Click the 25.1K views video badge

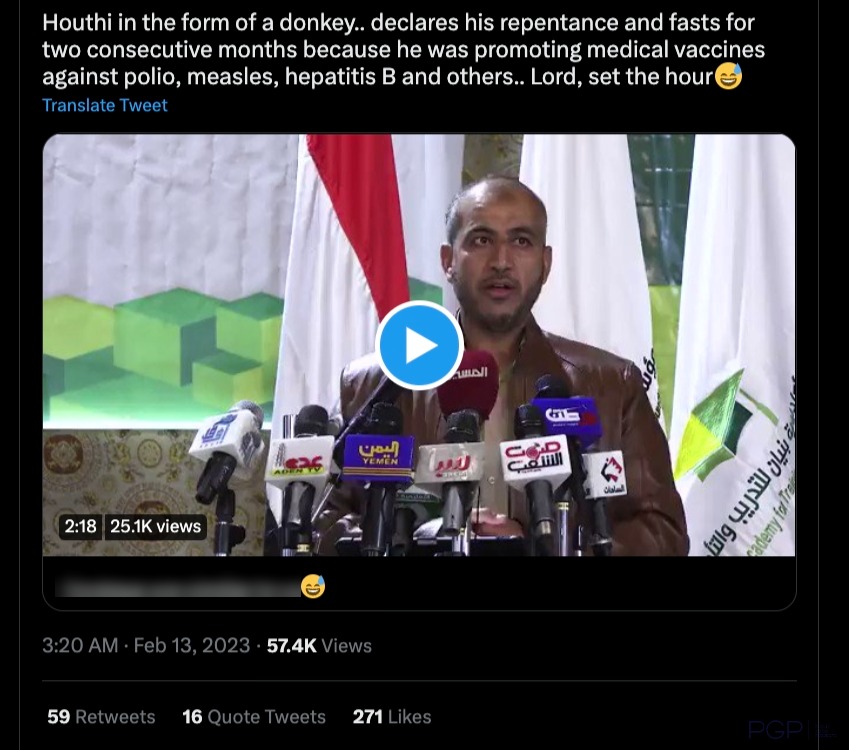click(155, 526)
